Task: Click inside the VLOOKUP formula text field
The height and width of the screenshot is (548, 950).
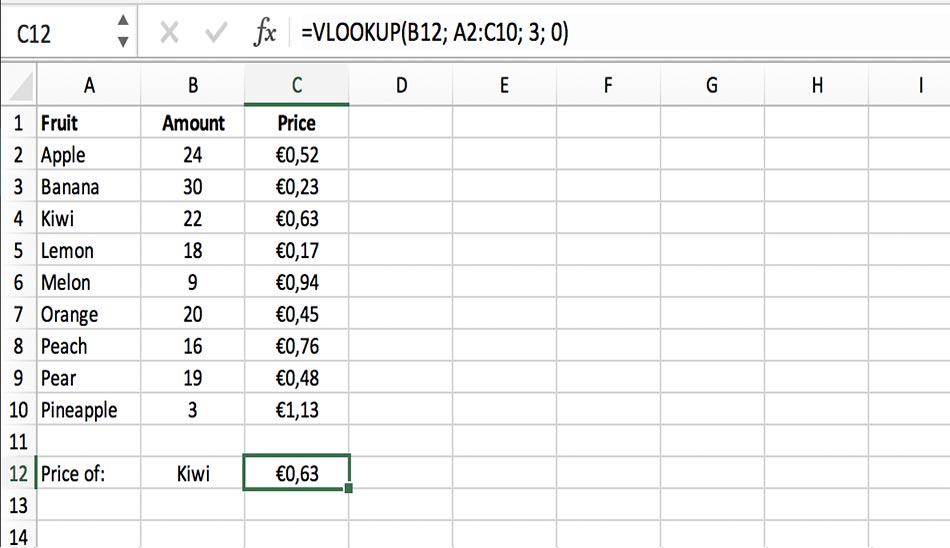Action: [618, 32]
